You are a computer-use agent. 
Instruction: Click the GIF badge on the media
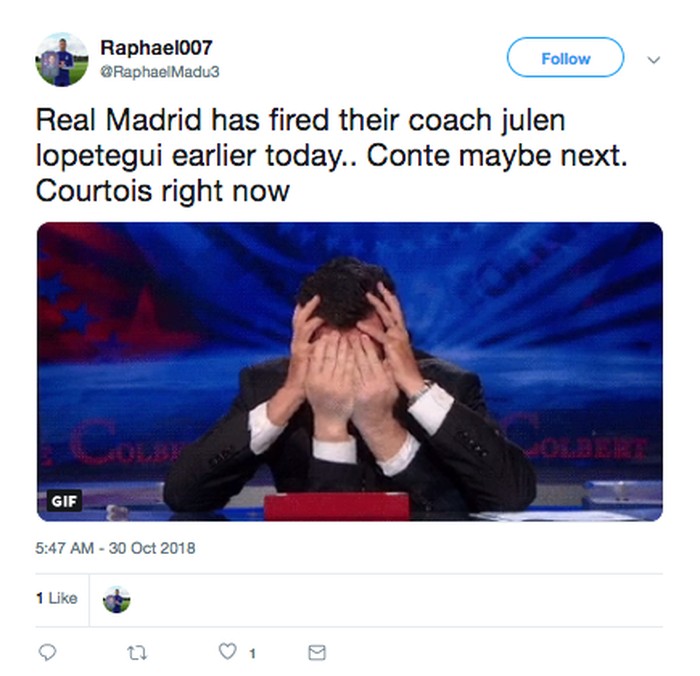click(64, 501)
